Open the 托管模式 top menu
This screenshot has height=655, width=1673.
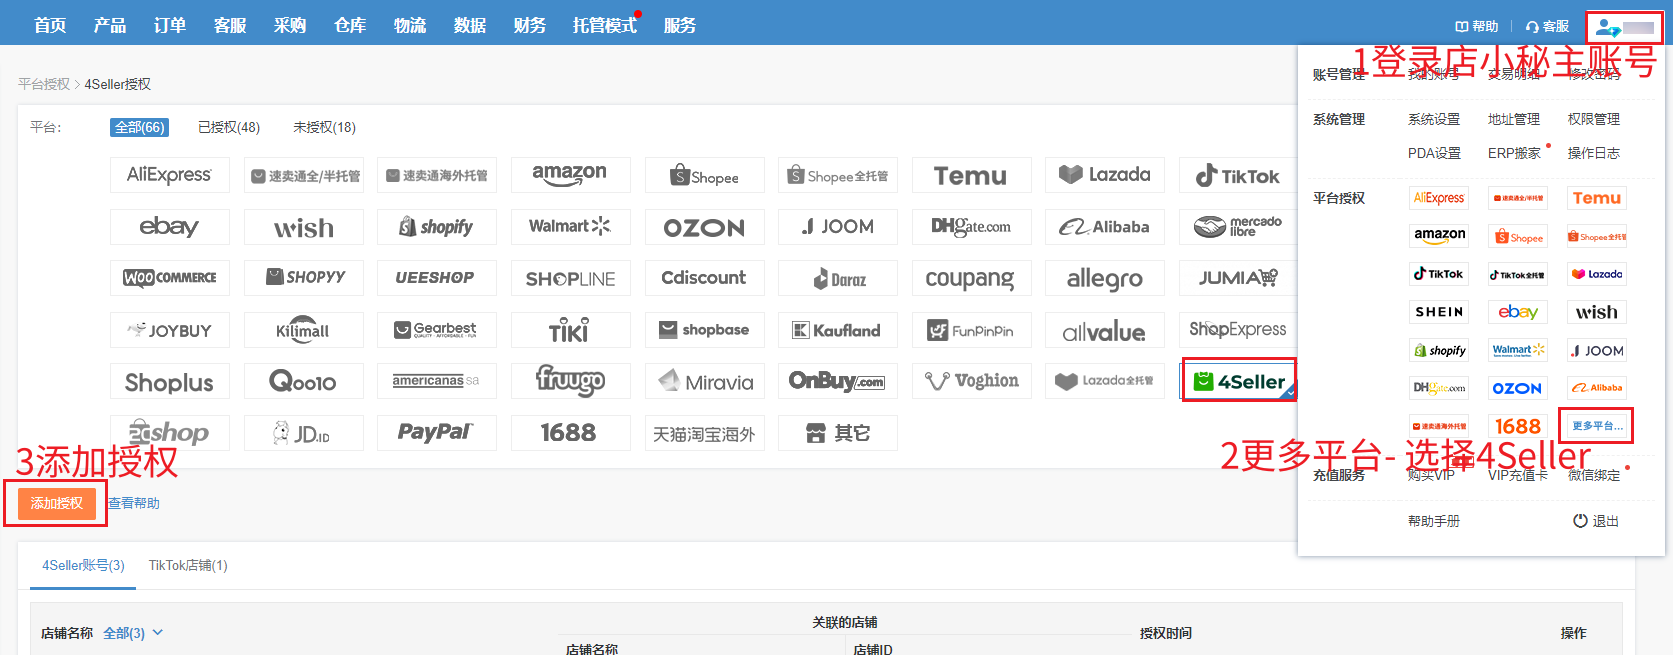604,25
